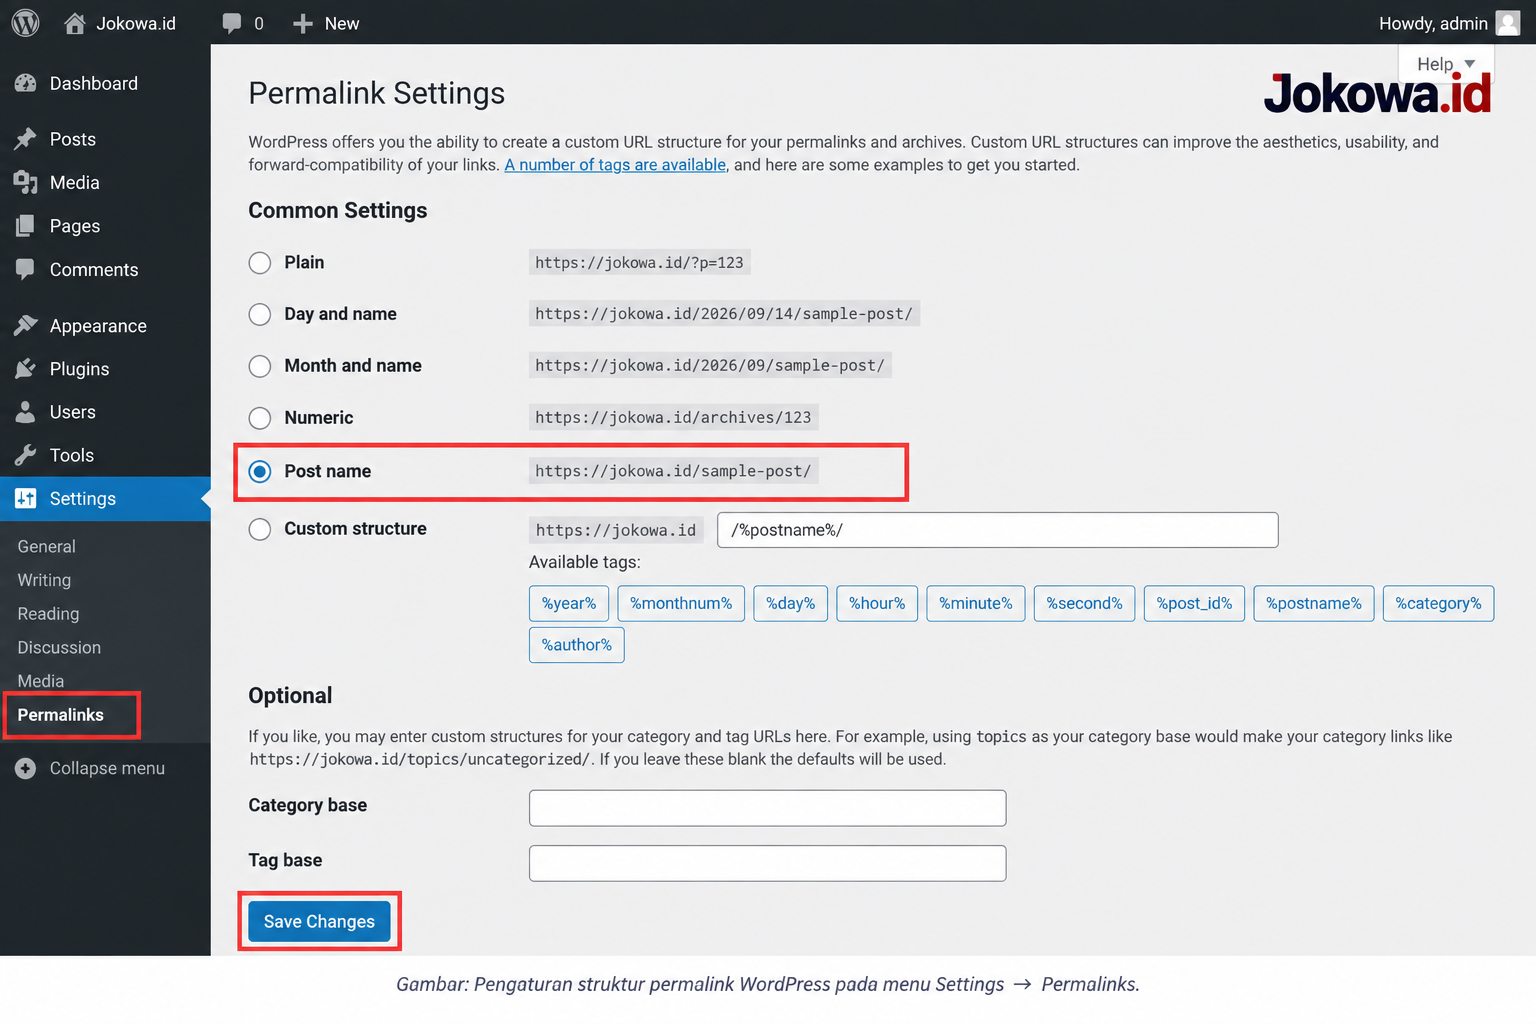Click Howdy, admin account text
Image resolution: width=1536 pixels, height=1024 pixels.
pos(1433,23)
